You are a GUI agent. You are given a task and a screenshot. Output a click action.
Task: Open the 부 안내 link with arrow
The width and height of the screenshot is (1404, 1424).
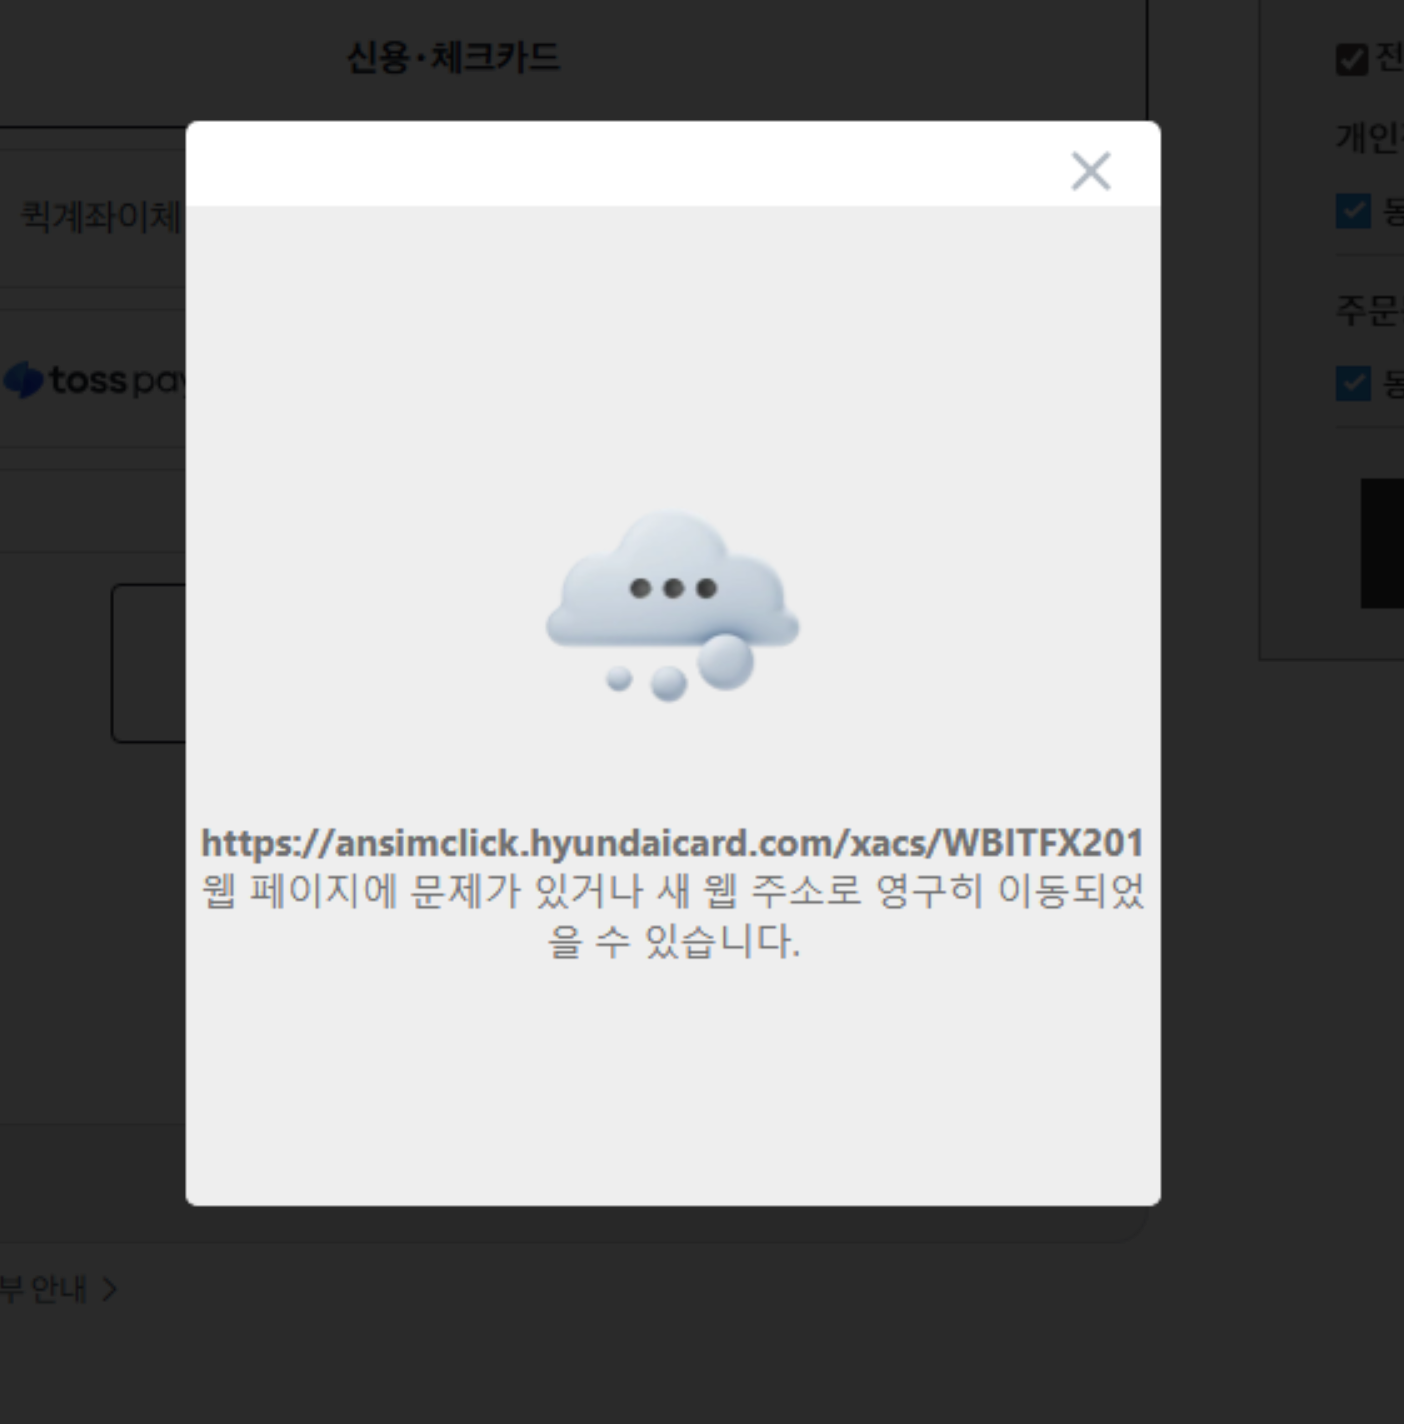click(58, 1289)
